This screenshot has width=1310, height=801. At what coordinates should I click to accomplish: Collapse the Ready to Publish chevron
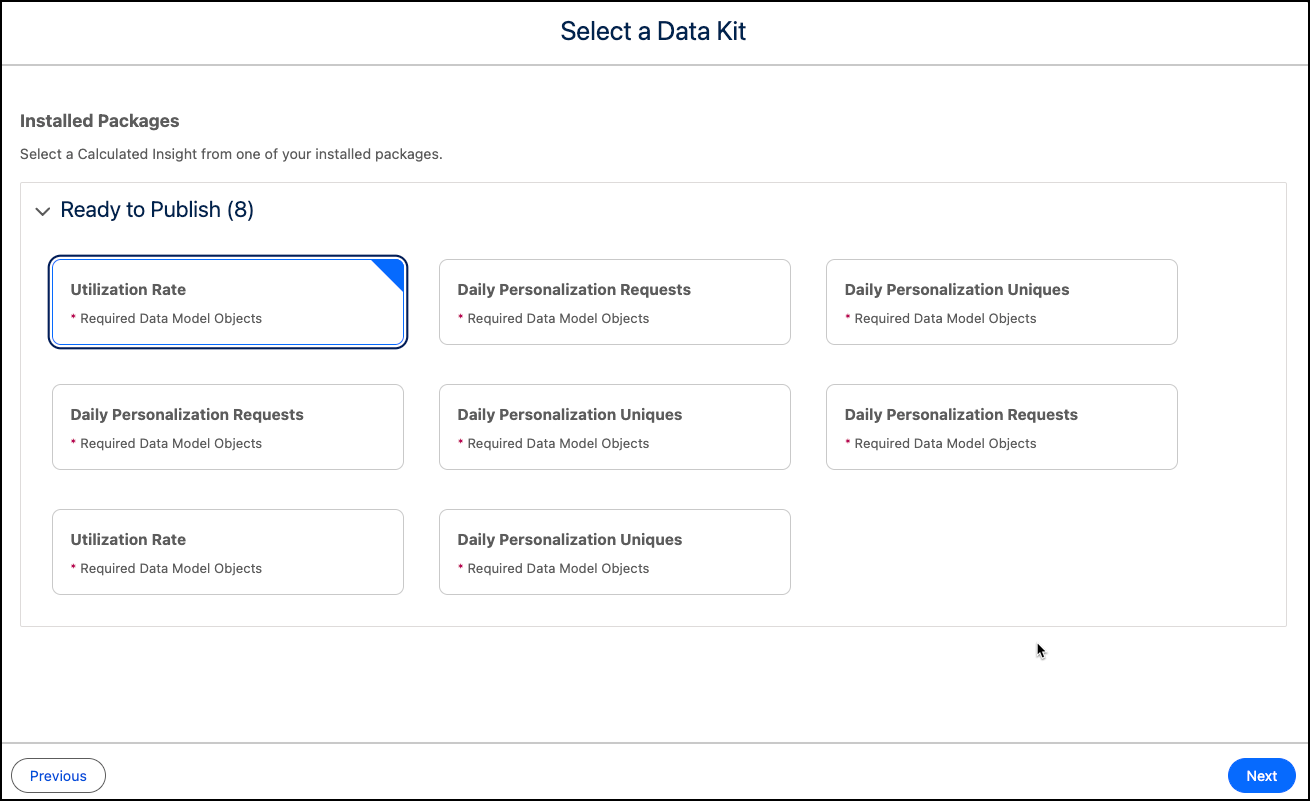(42, 211)
